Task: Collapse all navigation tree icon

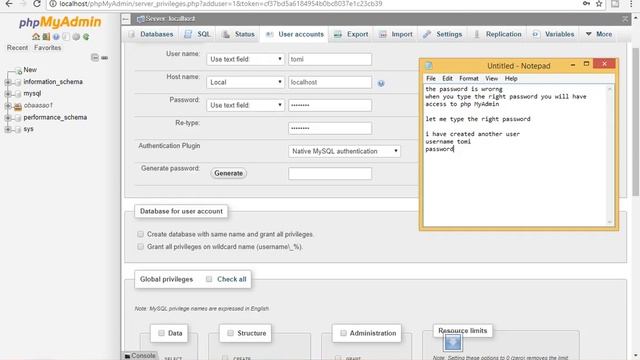Action: pyautogui.click(x=95, y=58)
